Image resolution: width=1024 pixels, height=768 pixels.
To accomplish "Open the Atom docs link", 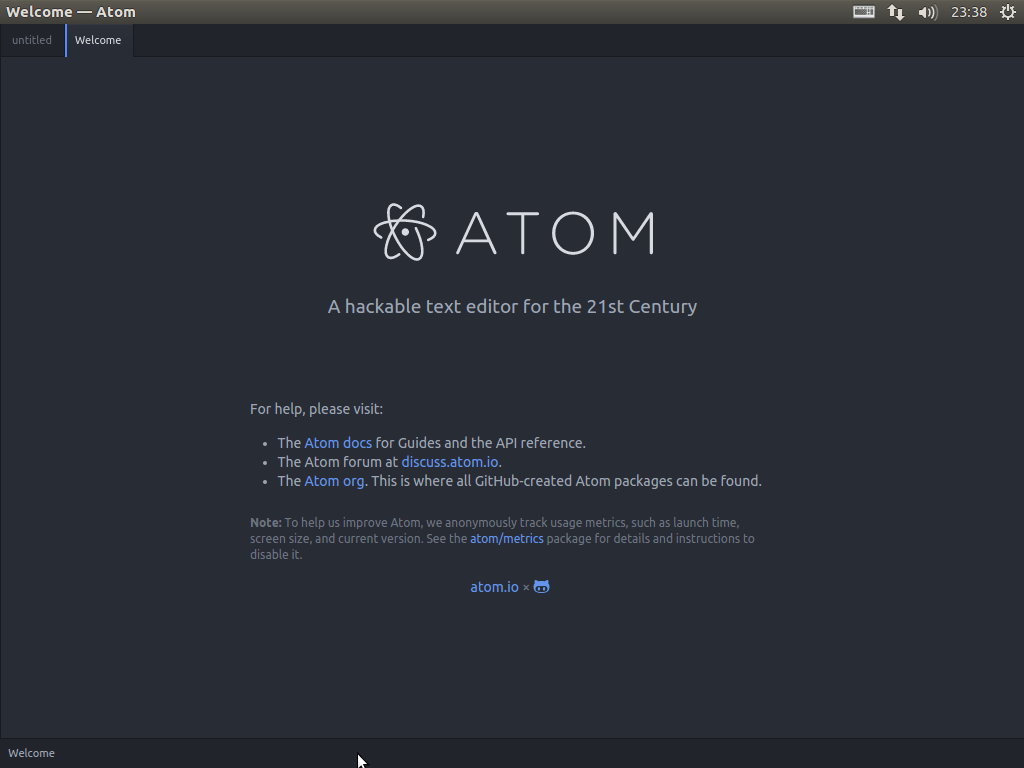I will [x=338, y=442].
